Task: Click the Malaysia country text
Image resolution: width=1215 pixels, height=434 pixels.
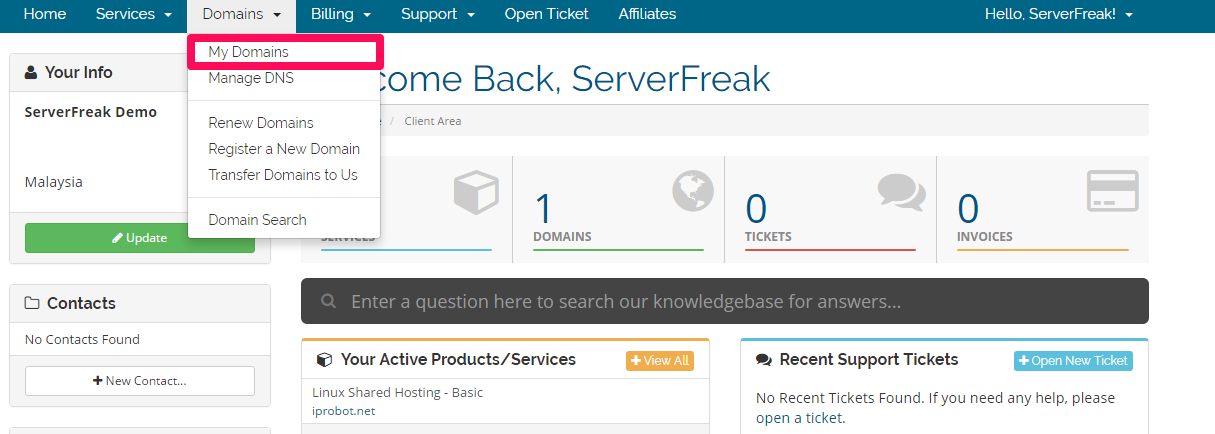Action: pyautogui.click(x=54, y=182)
